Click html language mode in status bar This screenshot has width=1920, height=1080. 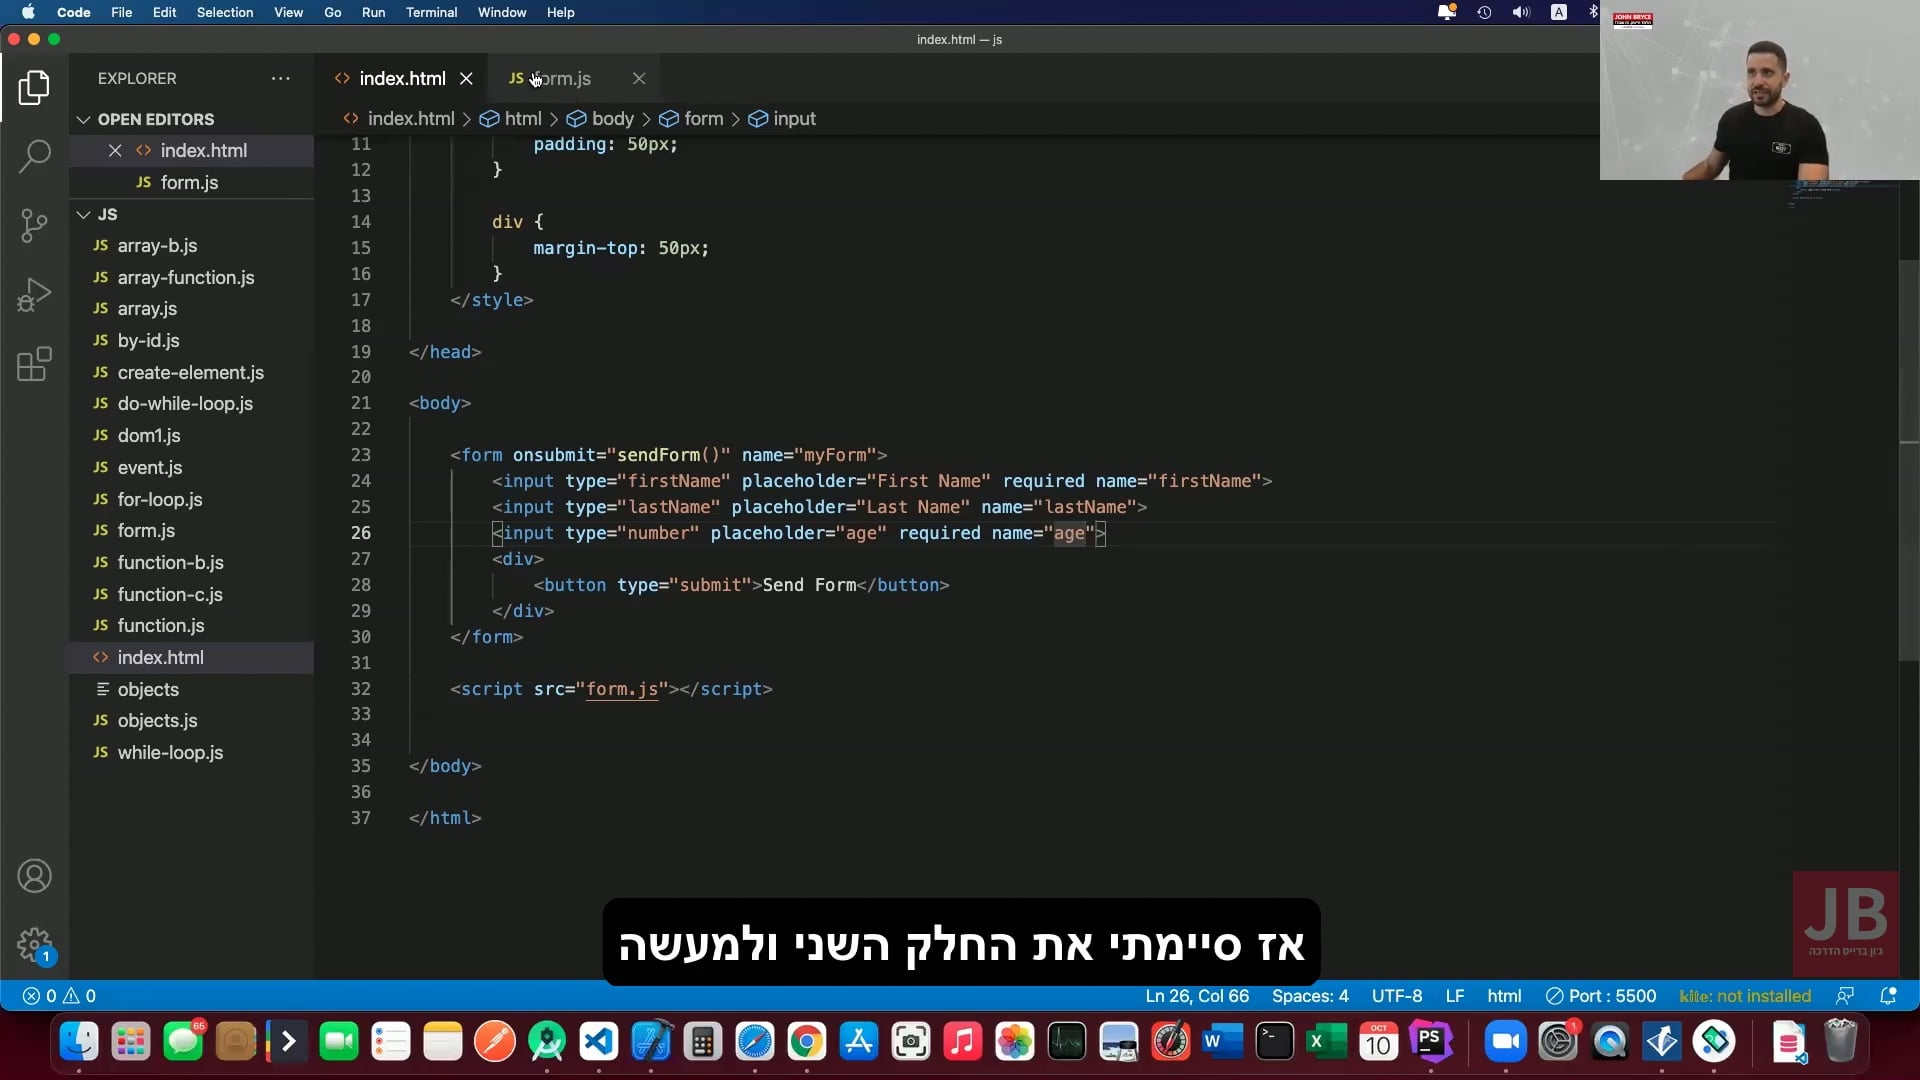pyautogui.click(x=1504, y=996)
